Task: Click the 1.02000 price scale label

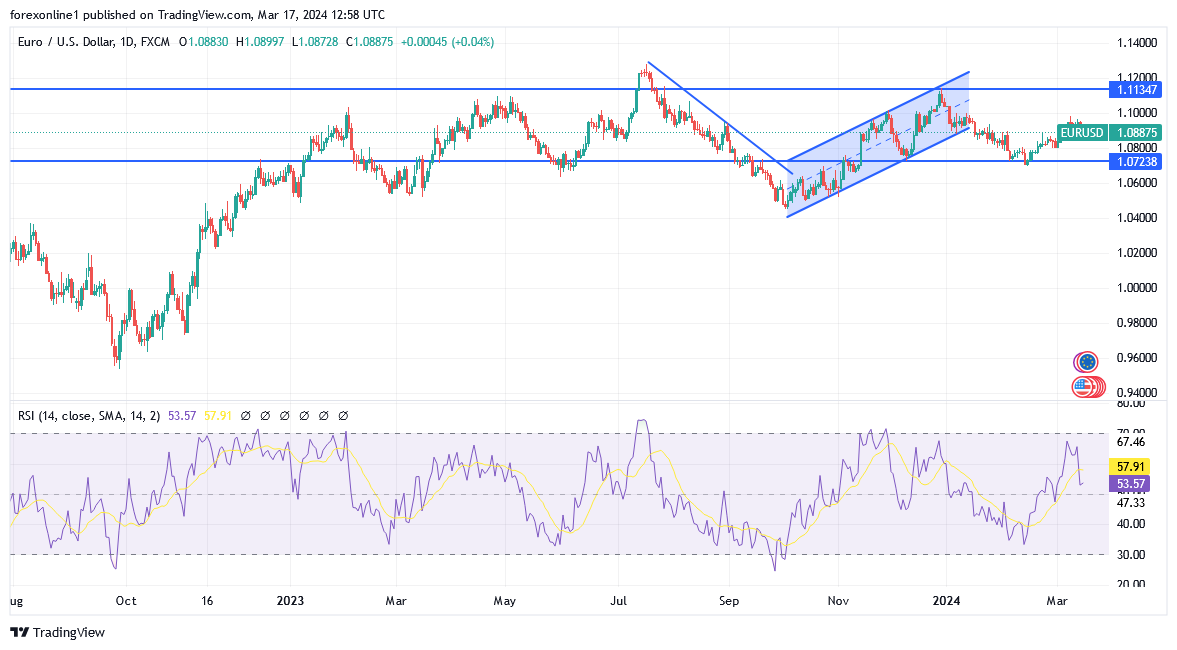Action: coord(1136,252)
